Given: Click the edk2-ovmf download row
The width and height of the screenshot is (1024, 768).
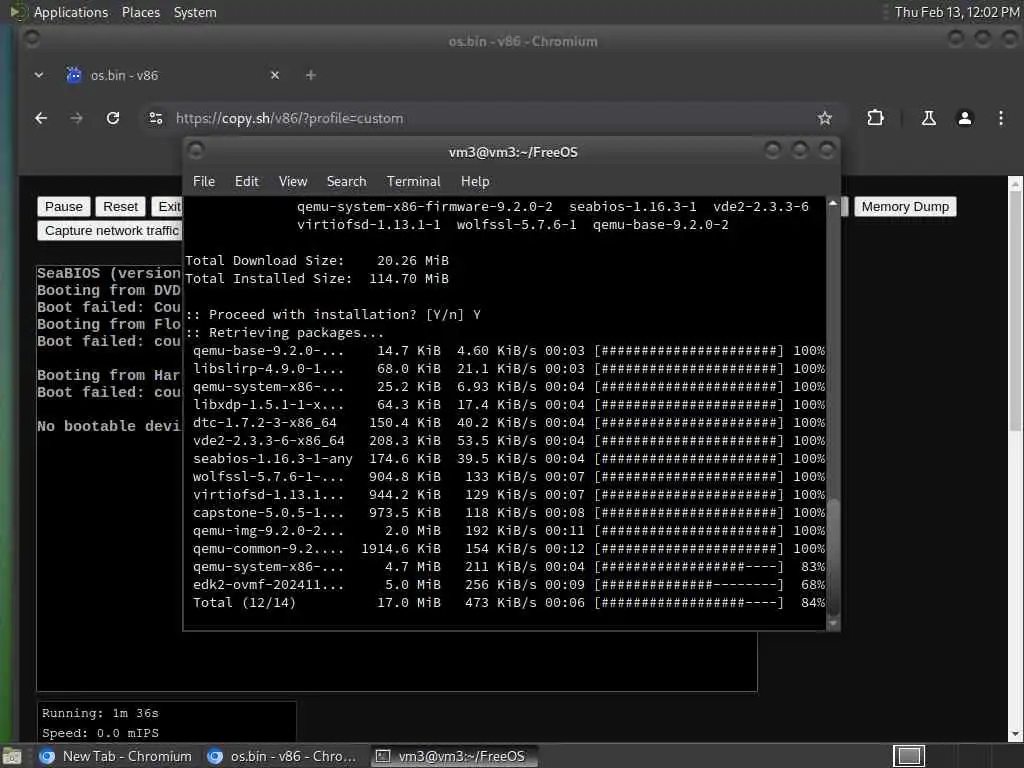Looking at the screenshot, I should pos(509,585).
